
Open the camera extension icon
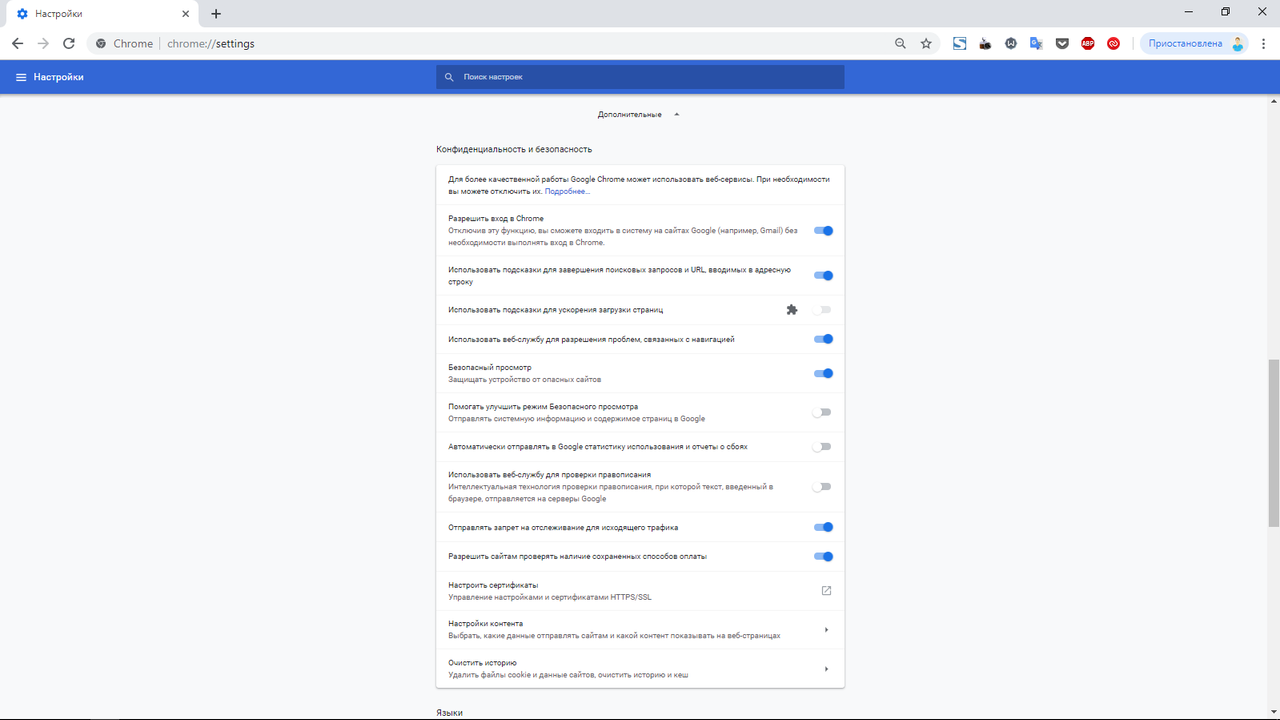(x=985, y=44)
